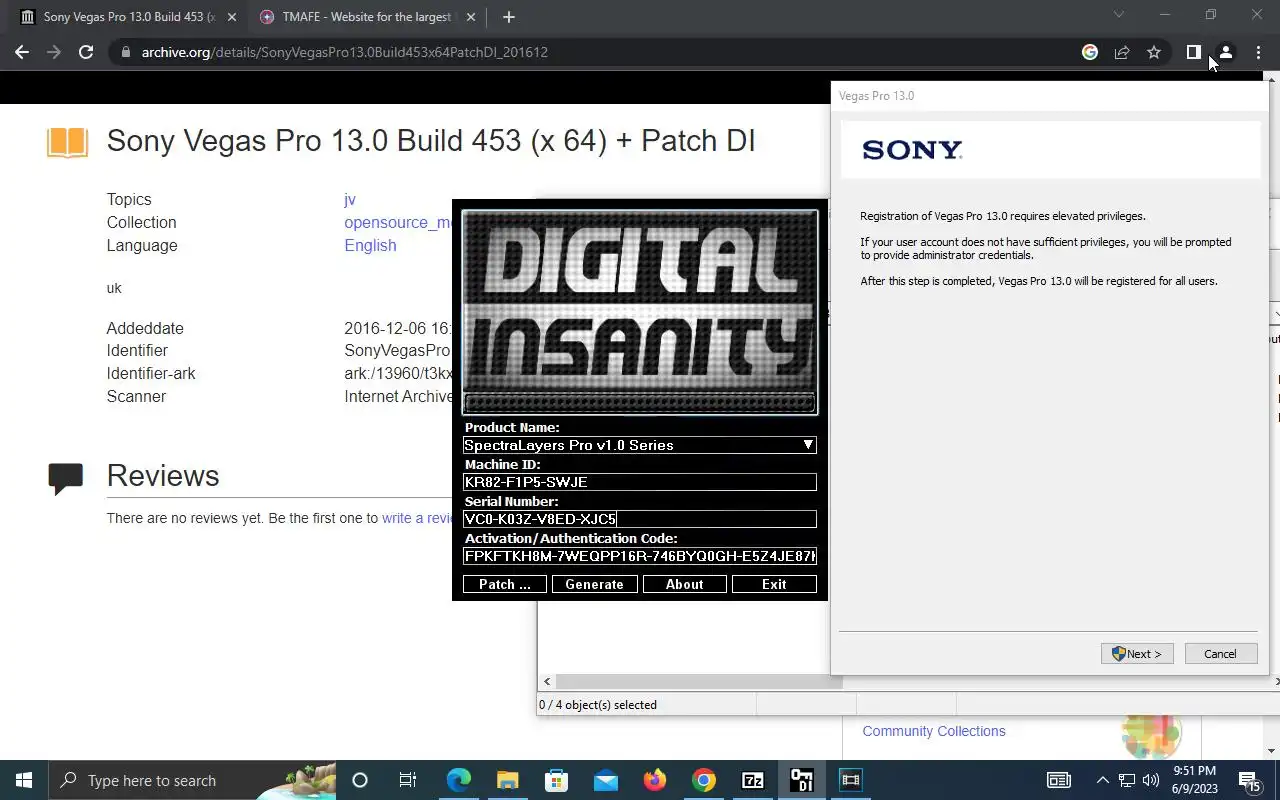Open the 'jv' topic link

tap(350, 199)
